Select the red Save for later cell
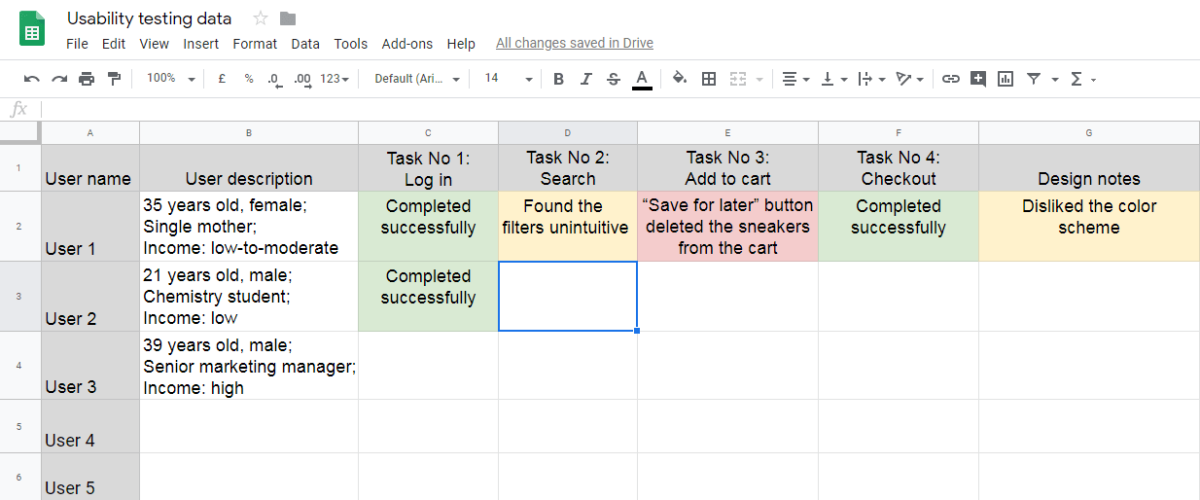1200x500 pixels. 728,227
